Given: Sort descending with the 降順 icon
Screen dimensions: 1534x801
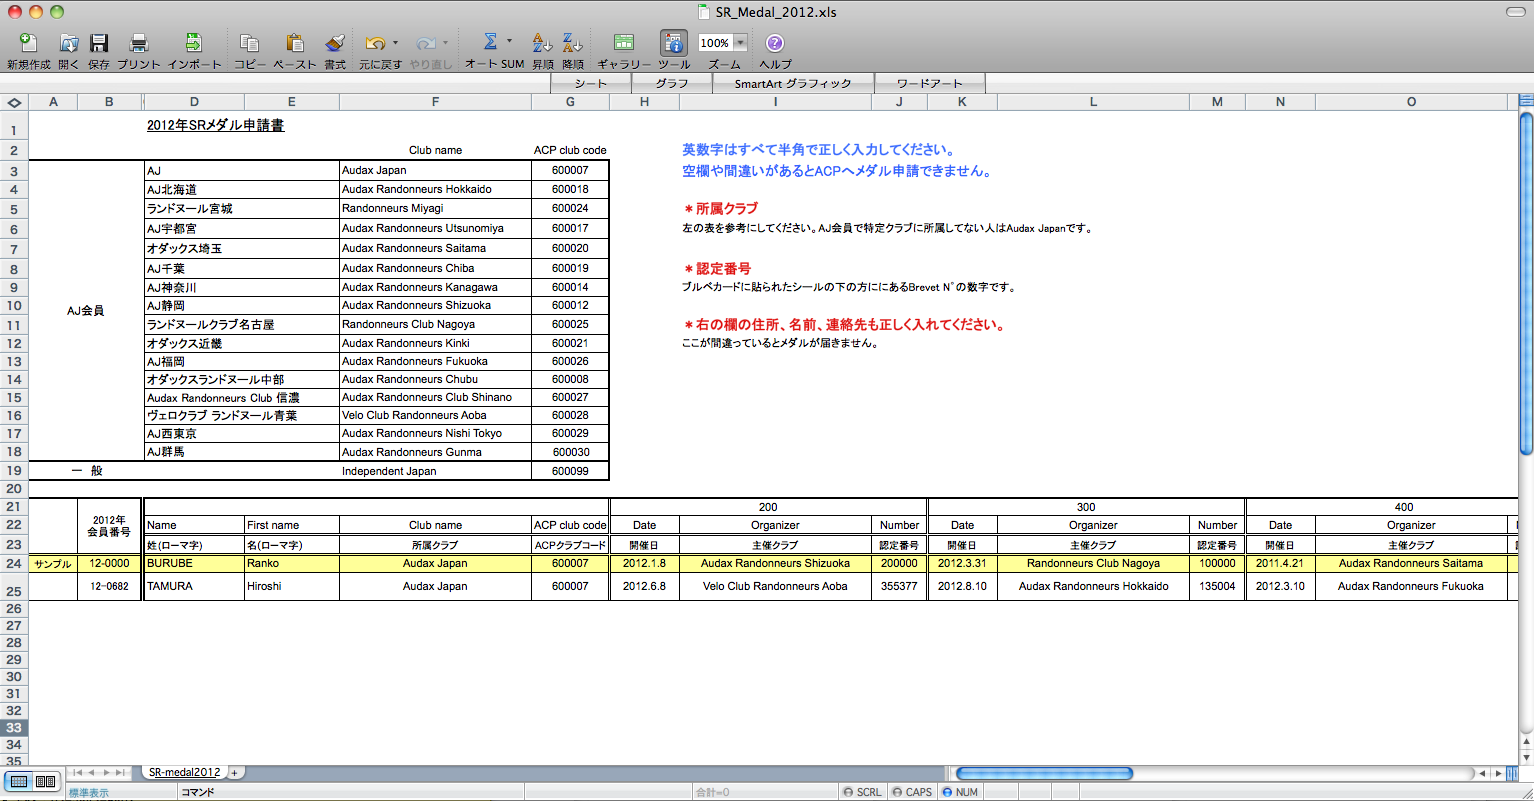Looking at the screenshot, I should click(572, 43).
